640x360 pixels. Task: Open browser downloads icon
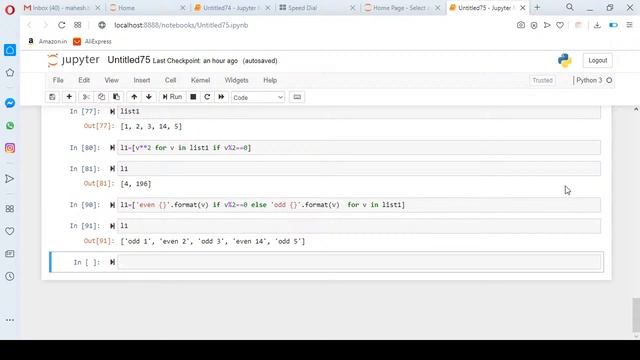click(x=597, y=25)
